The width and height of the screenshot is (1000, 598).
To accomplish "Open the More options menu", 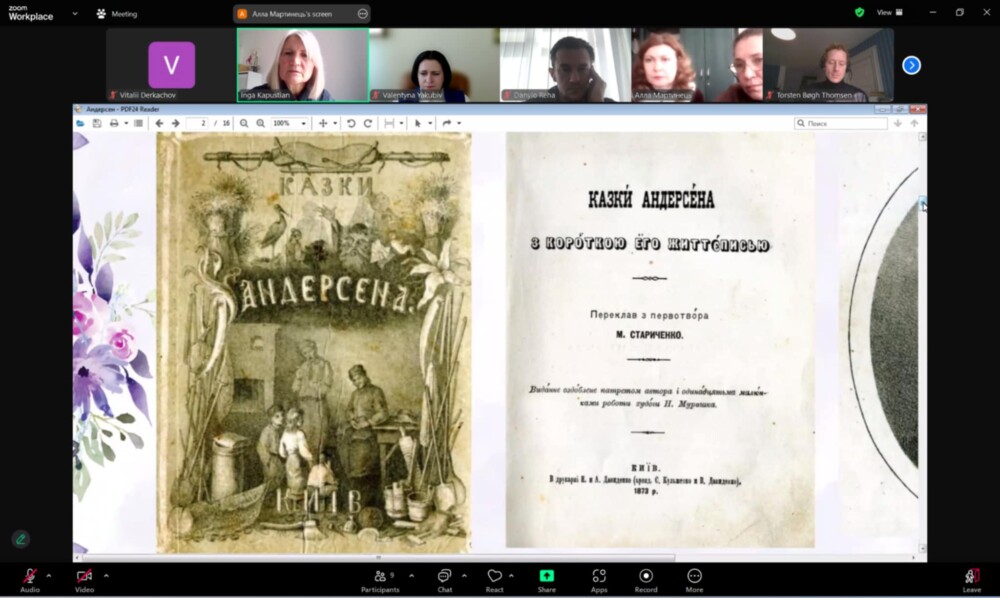I will point(694,577).
